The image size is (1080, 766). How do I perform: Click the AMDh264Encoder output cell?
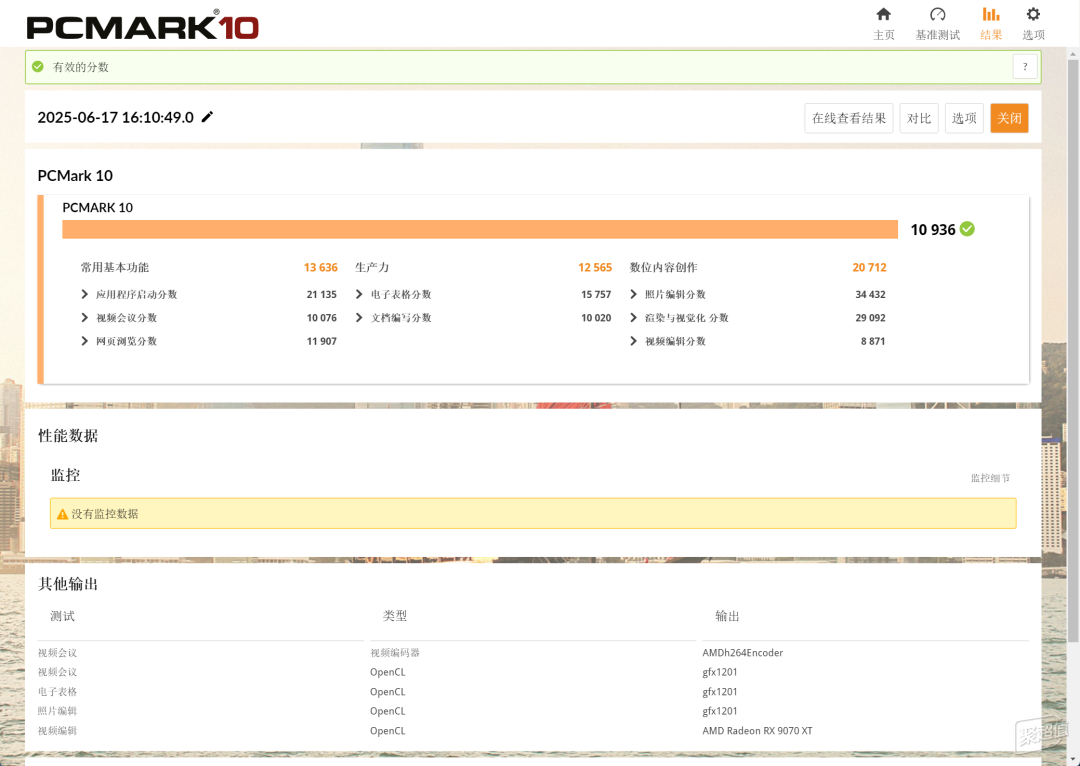(x=742, y=652)
